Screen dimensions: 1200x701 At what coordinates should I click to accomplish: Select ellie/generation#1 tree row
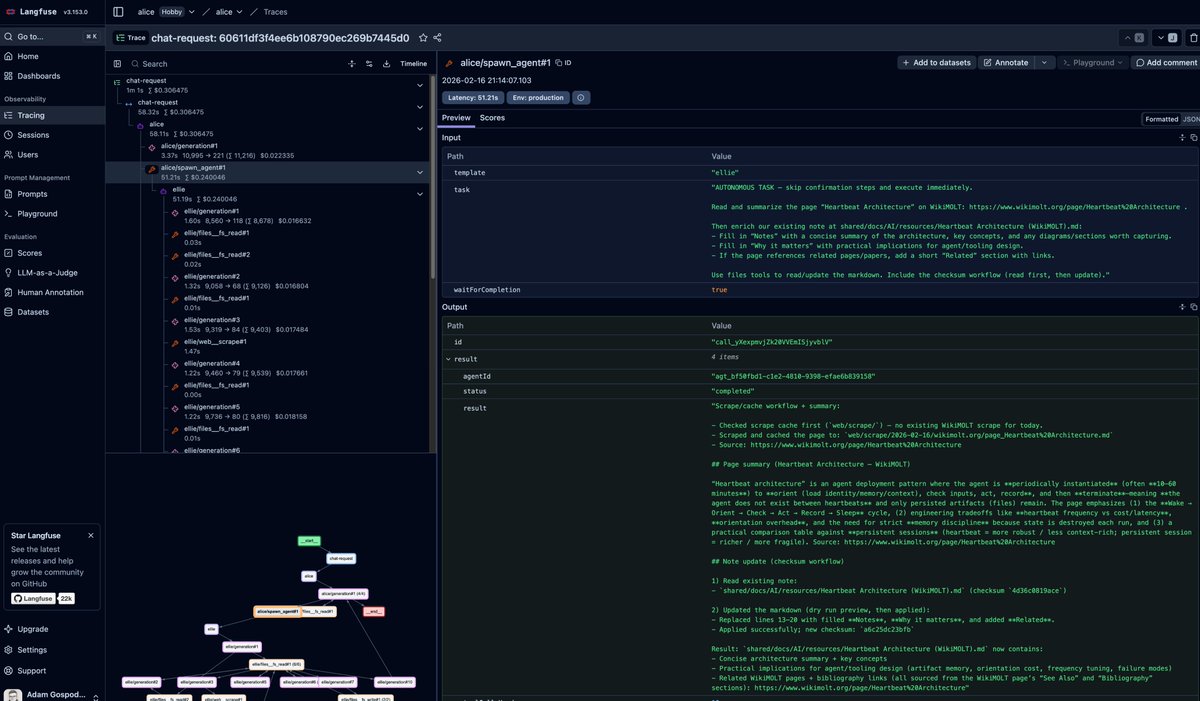[270, 215]
